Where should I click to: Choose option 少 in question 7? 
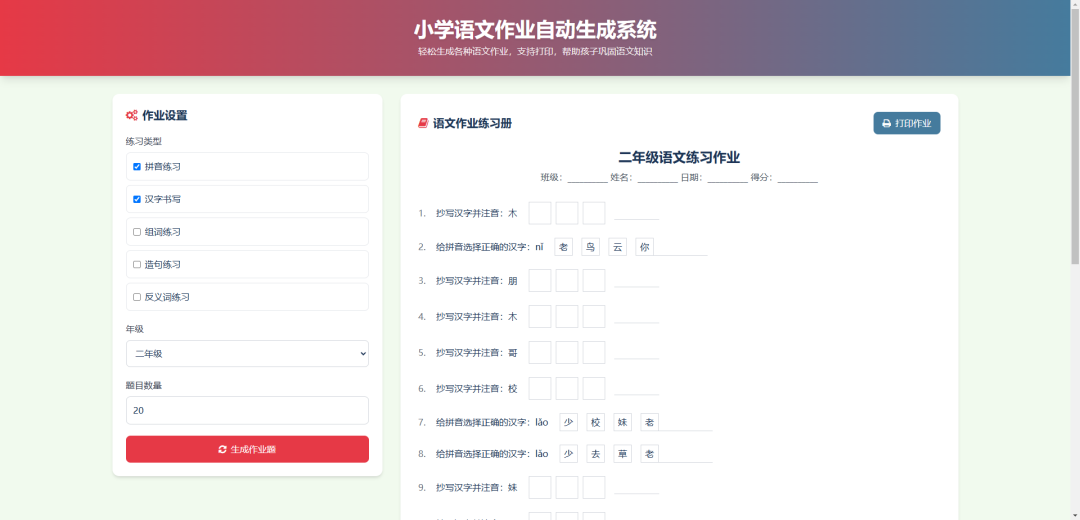pos(568,422)
